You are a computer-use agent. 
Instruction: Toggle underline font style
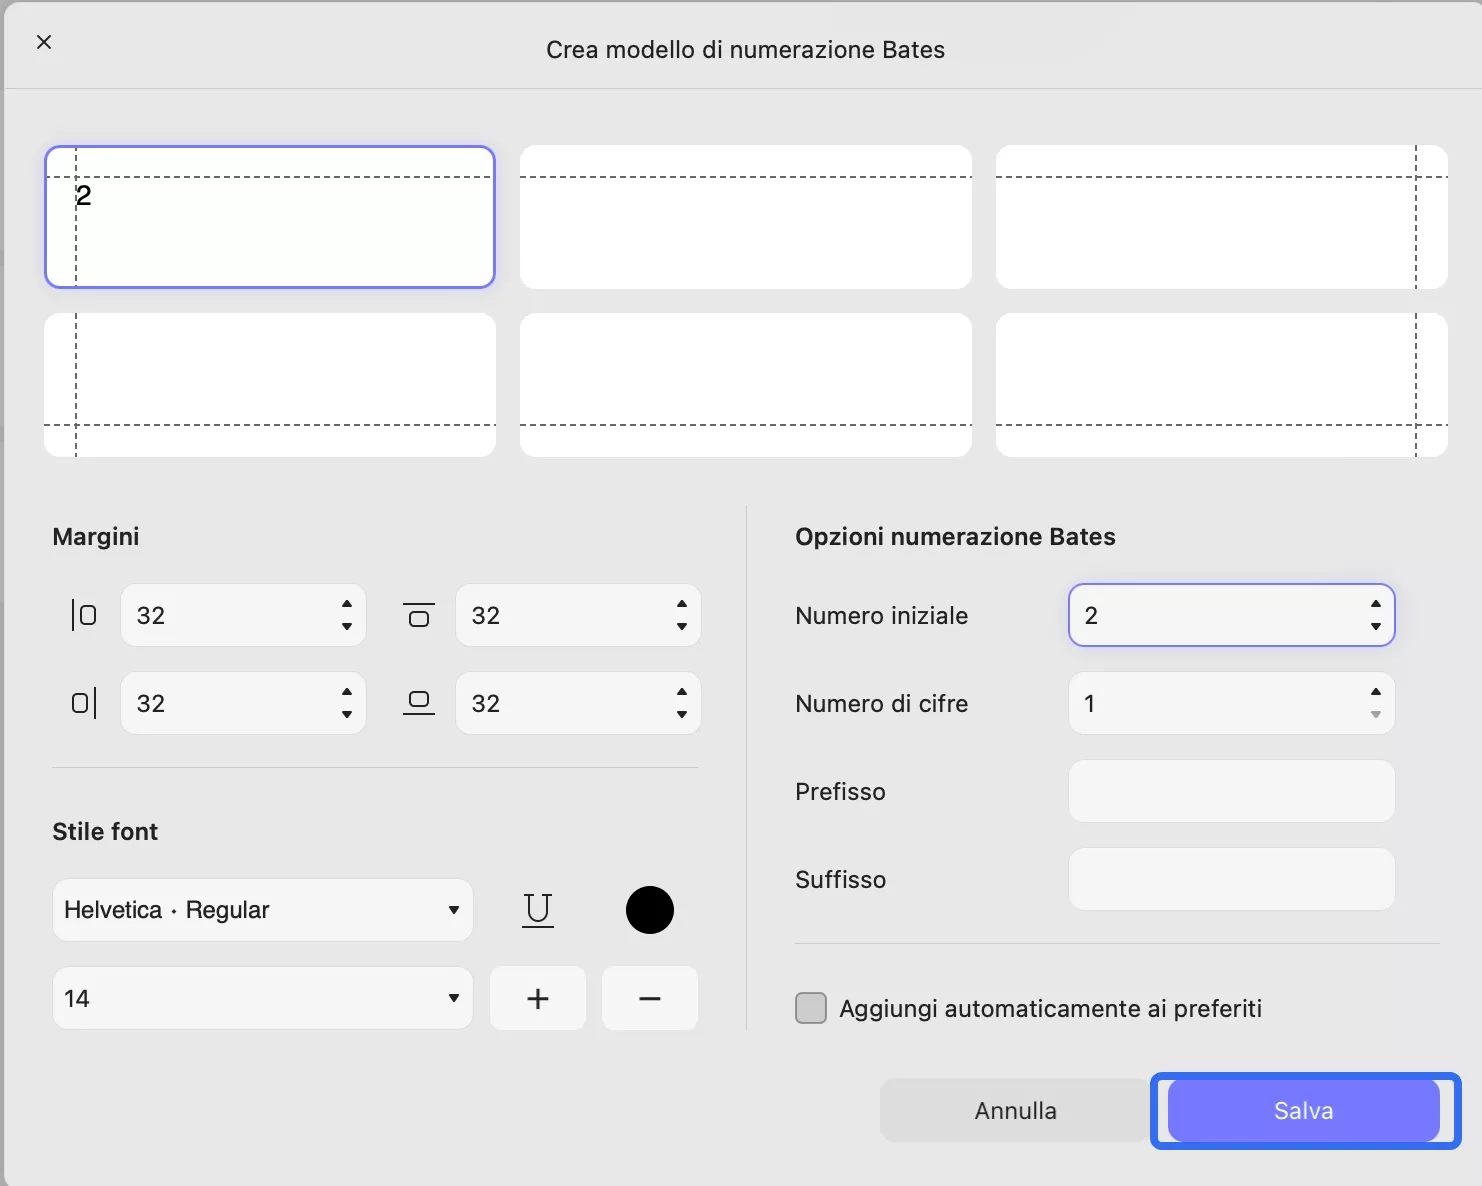coord(538,909)
